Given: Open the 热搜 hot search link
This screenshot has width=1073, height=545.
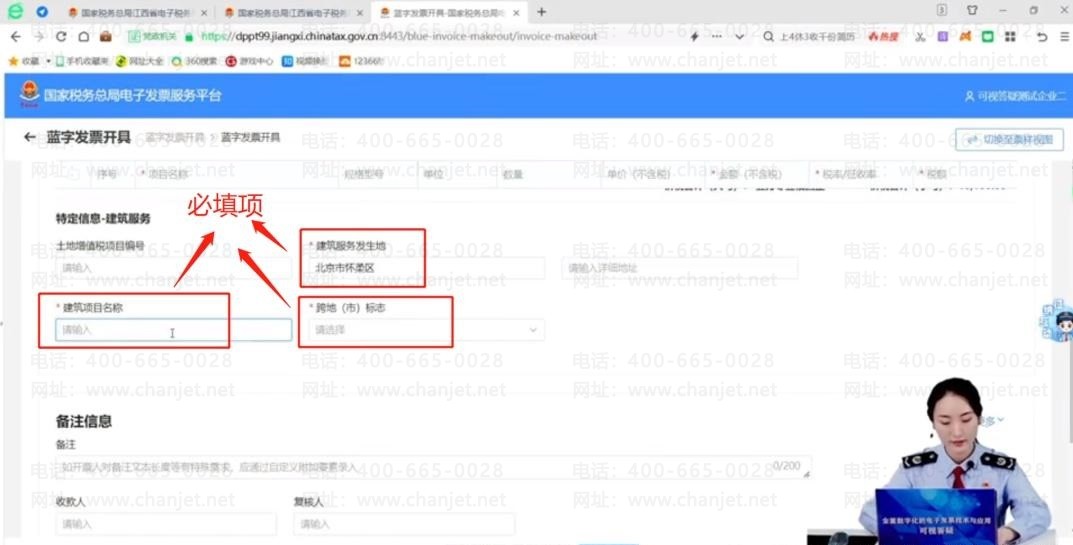Looking at the screenshot, I should (883, 36).
